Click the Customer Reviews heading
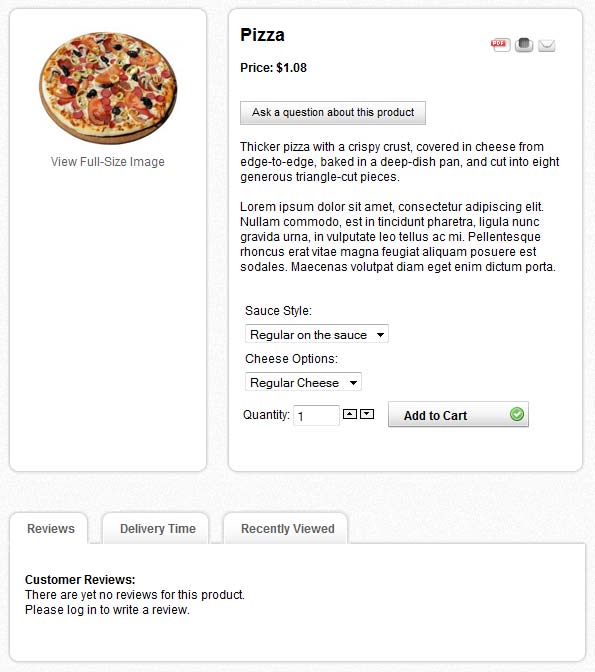 pos(80,579)
